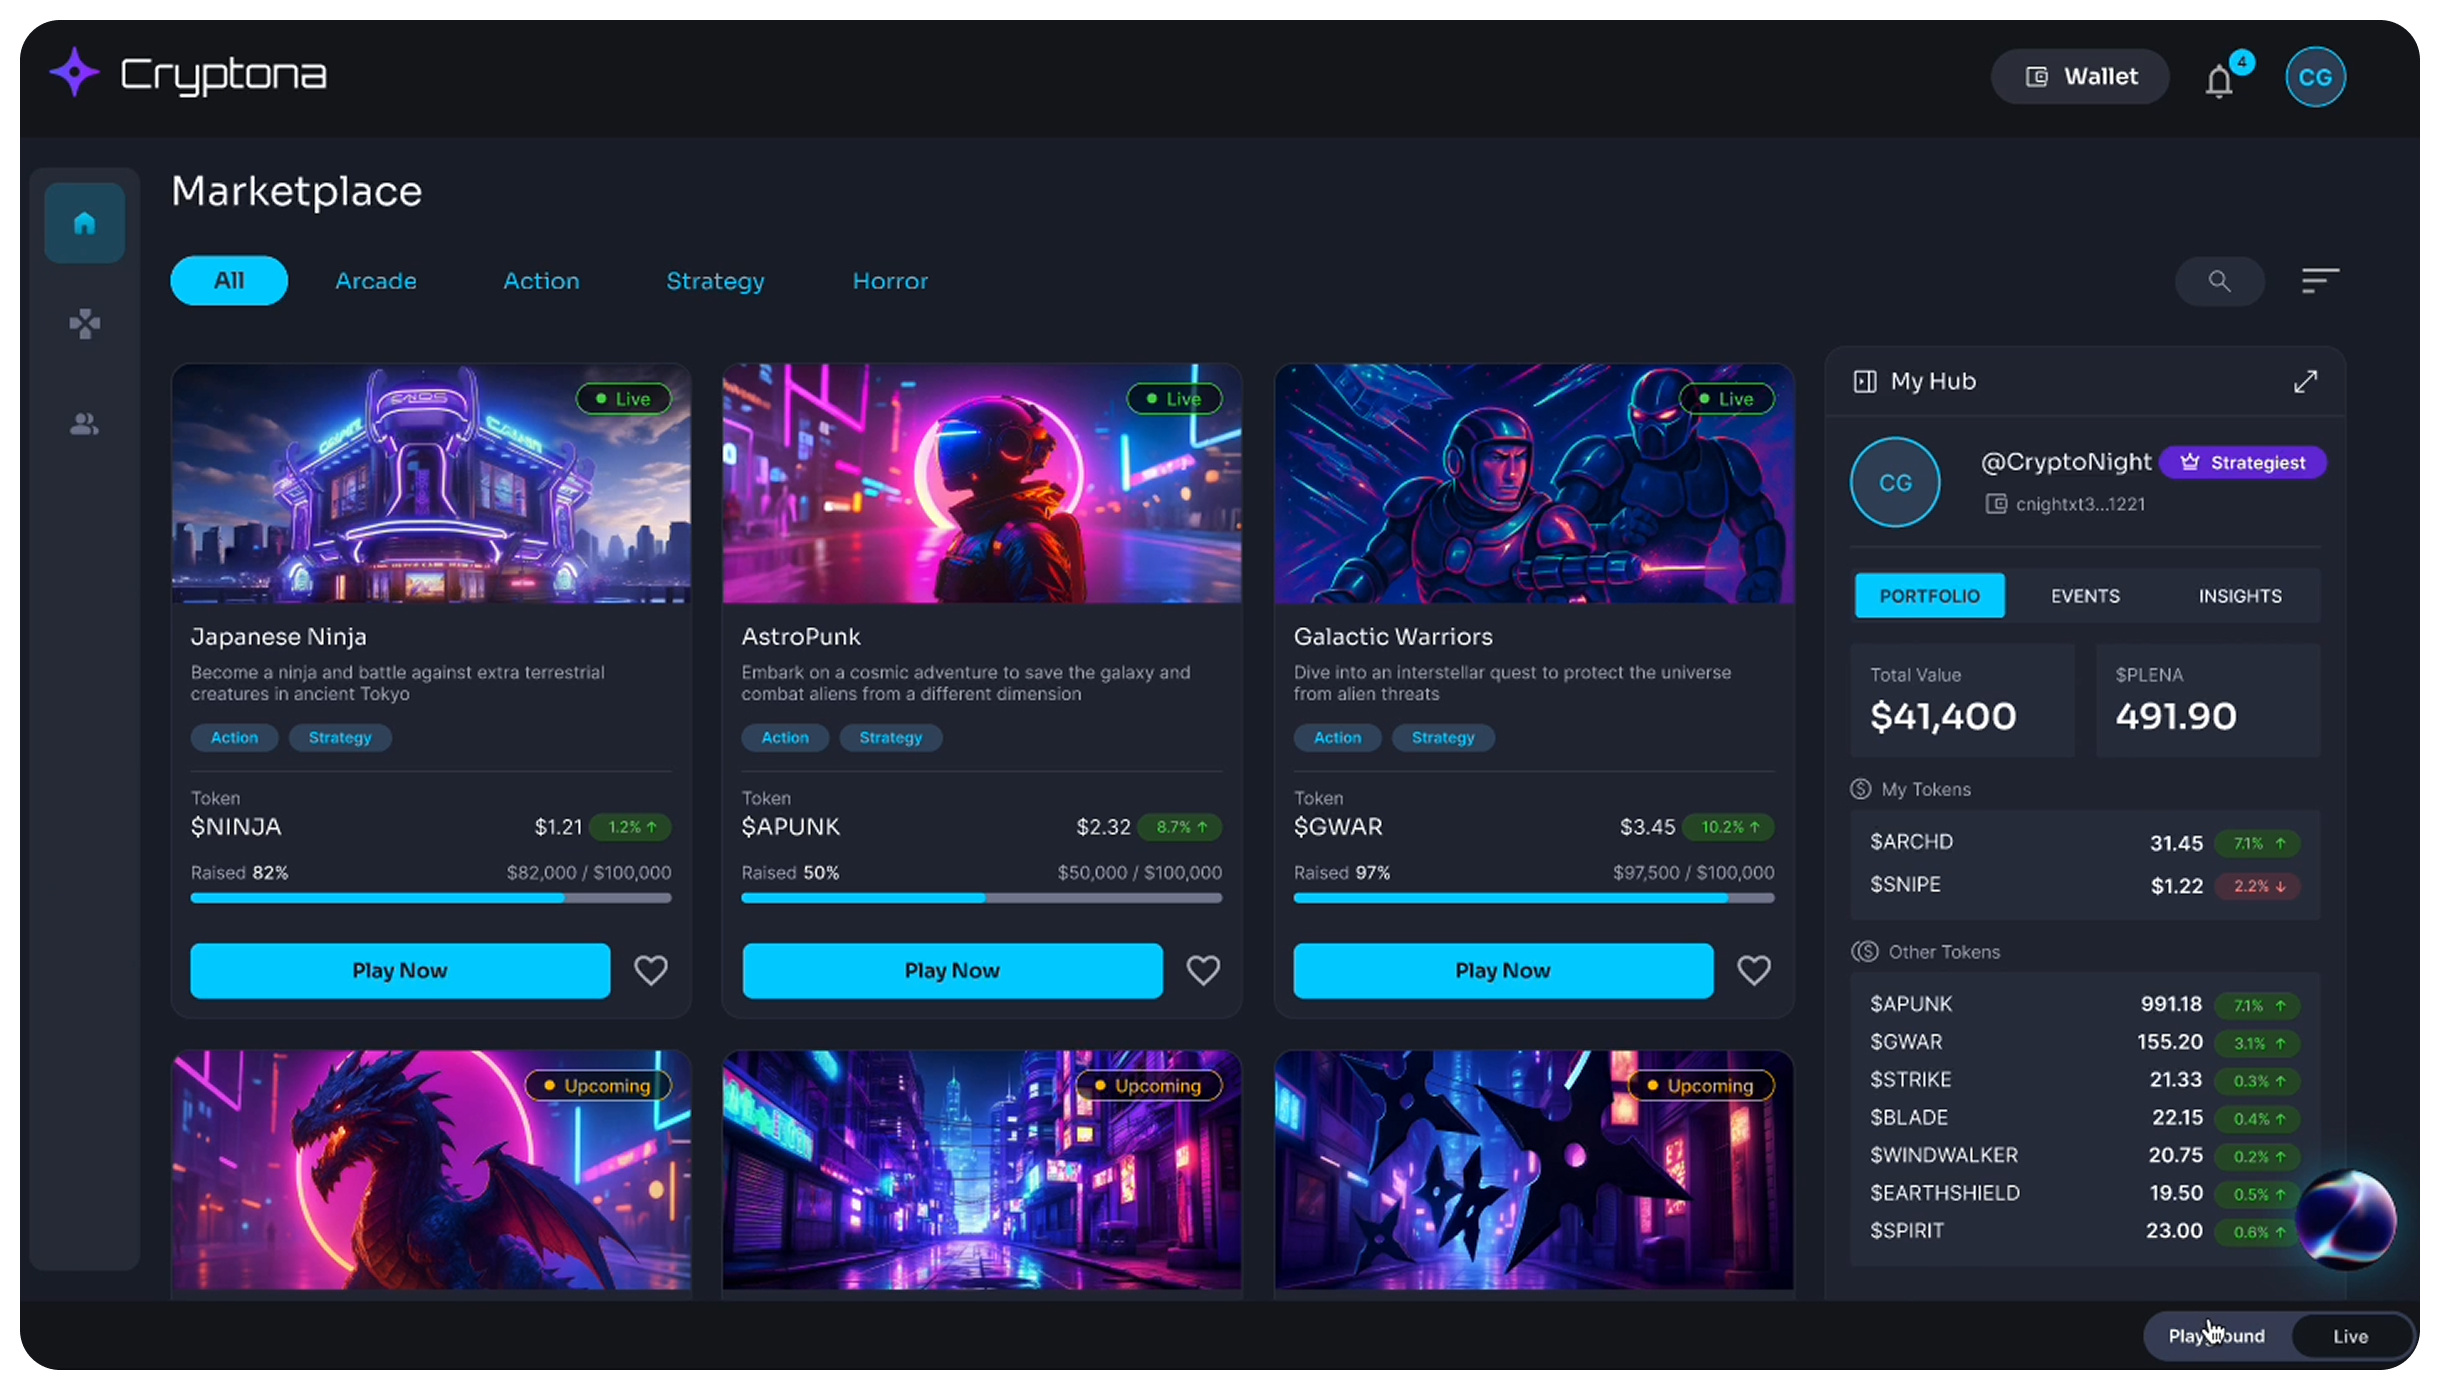Click the AstroPunk fundraising progress bar

(x=981, y=898)
